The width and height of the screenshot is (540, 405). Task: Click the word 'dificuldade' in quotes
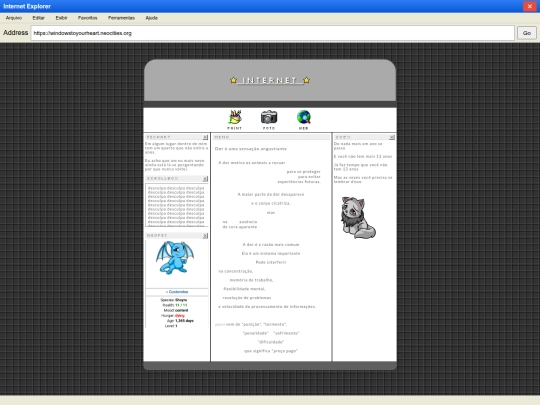(x=271, y=342)
